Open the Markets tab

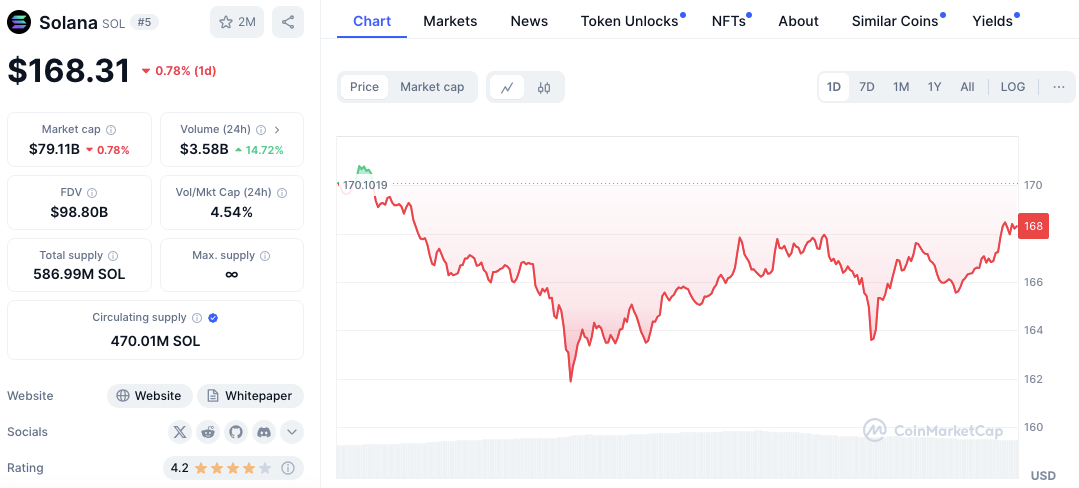(x=450, y=21)
